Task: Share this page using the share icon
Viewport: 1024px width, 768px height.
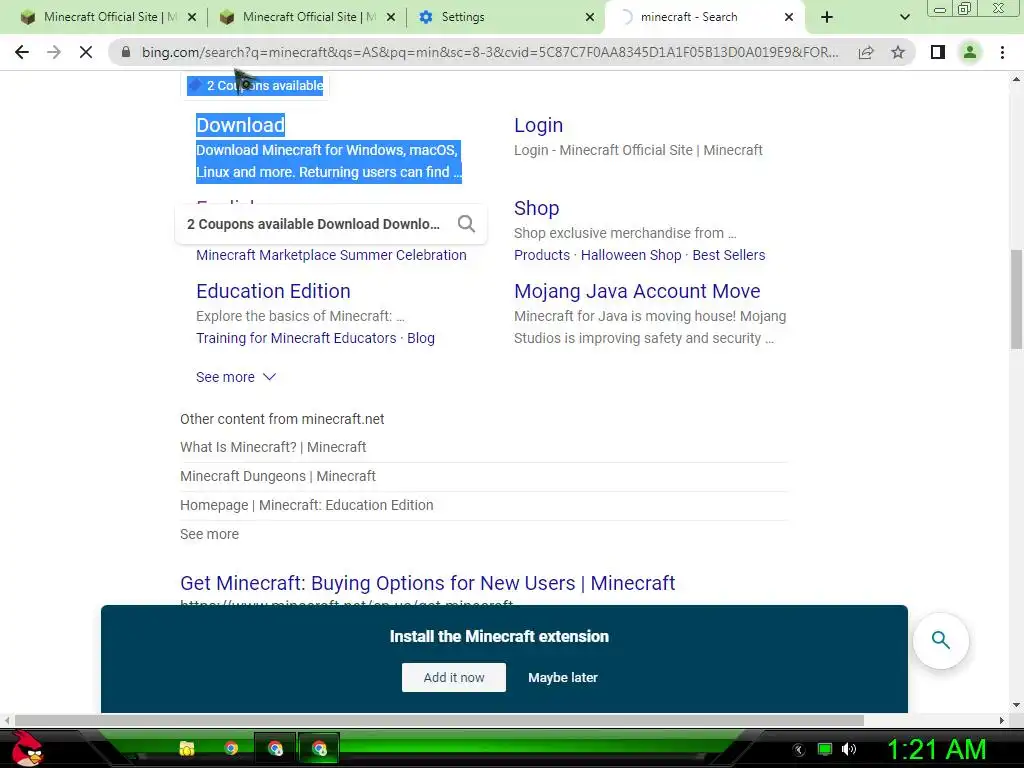Action: [x=866, y=52]
